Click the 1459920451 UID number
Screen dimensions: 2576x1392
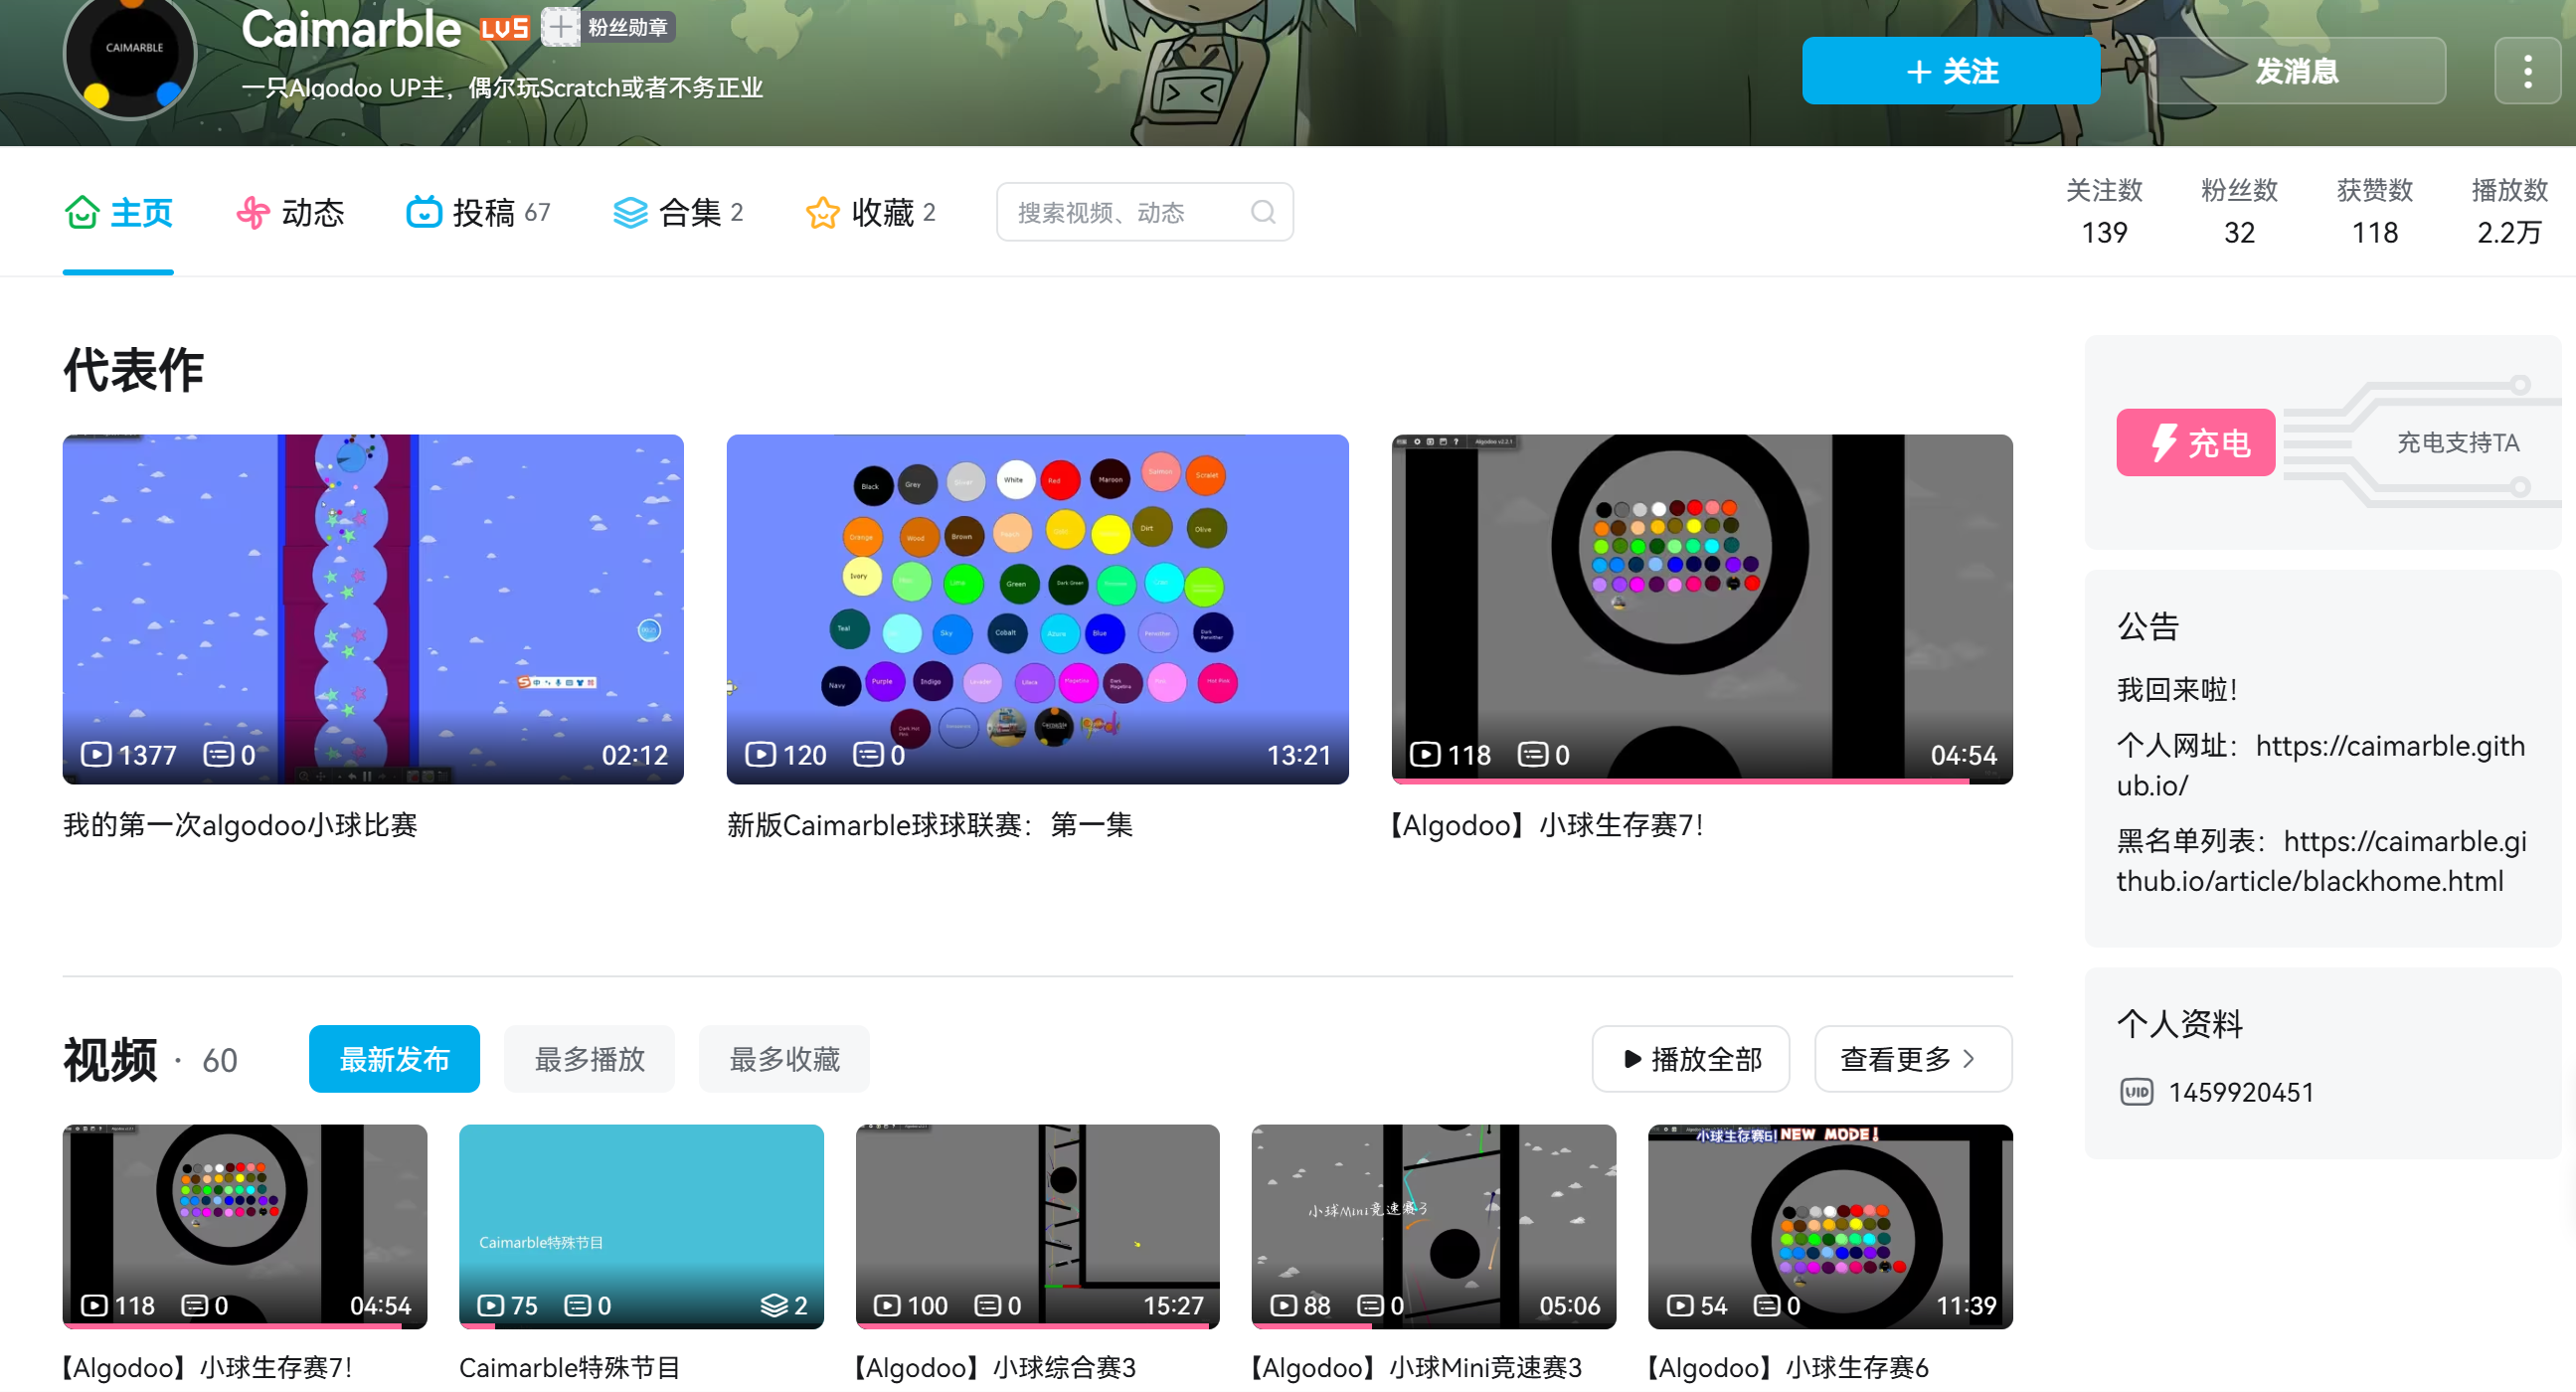2241,1092
